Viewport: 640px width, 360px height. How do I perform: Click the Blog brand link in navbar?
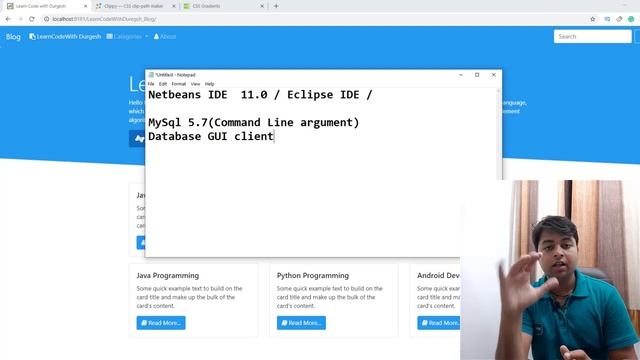[x=13, y=37]
